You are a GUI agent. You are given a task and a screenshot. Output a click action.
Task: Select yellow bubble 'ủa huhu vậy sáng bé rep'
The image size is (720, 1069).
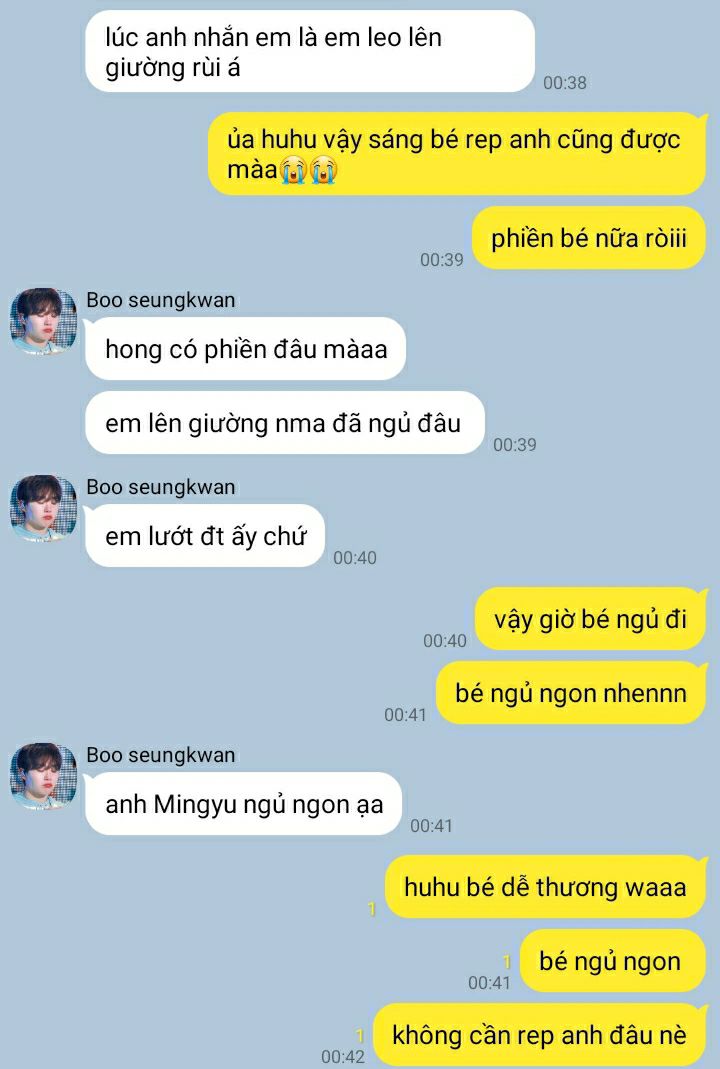(457, 154)
